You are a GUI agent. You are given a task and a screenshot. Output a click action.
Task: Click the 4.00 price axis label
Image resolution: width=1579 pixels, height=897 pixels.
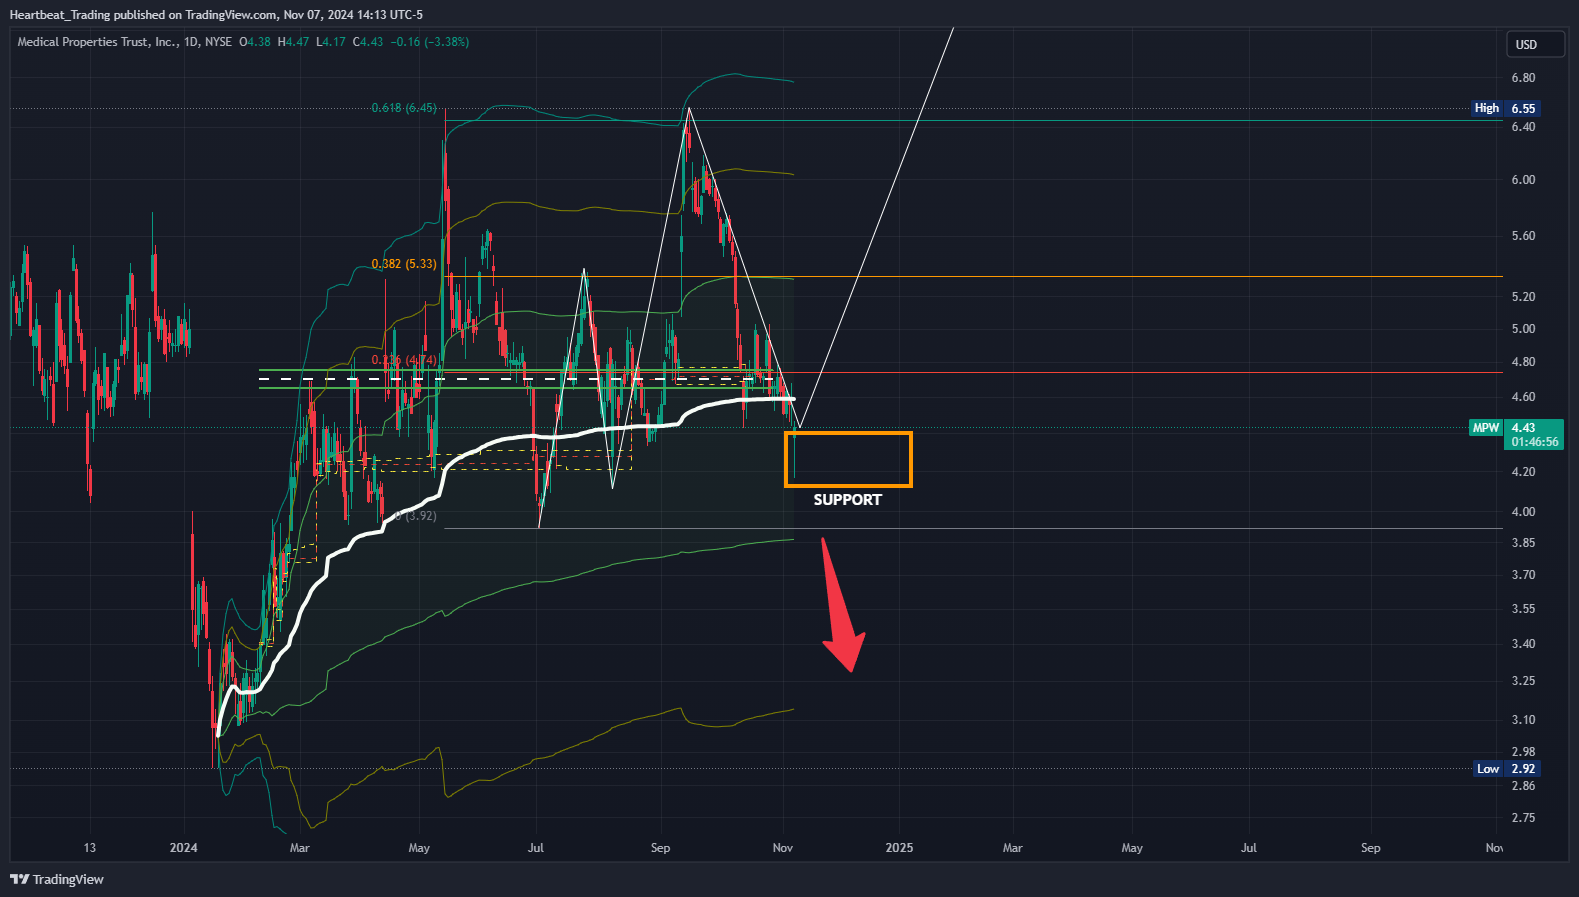[x=1523, y=512]
